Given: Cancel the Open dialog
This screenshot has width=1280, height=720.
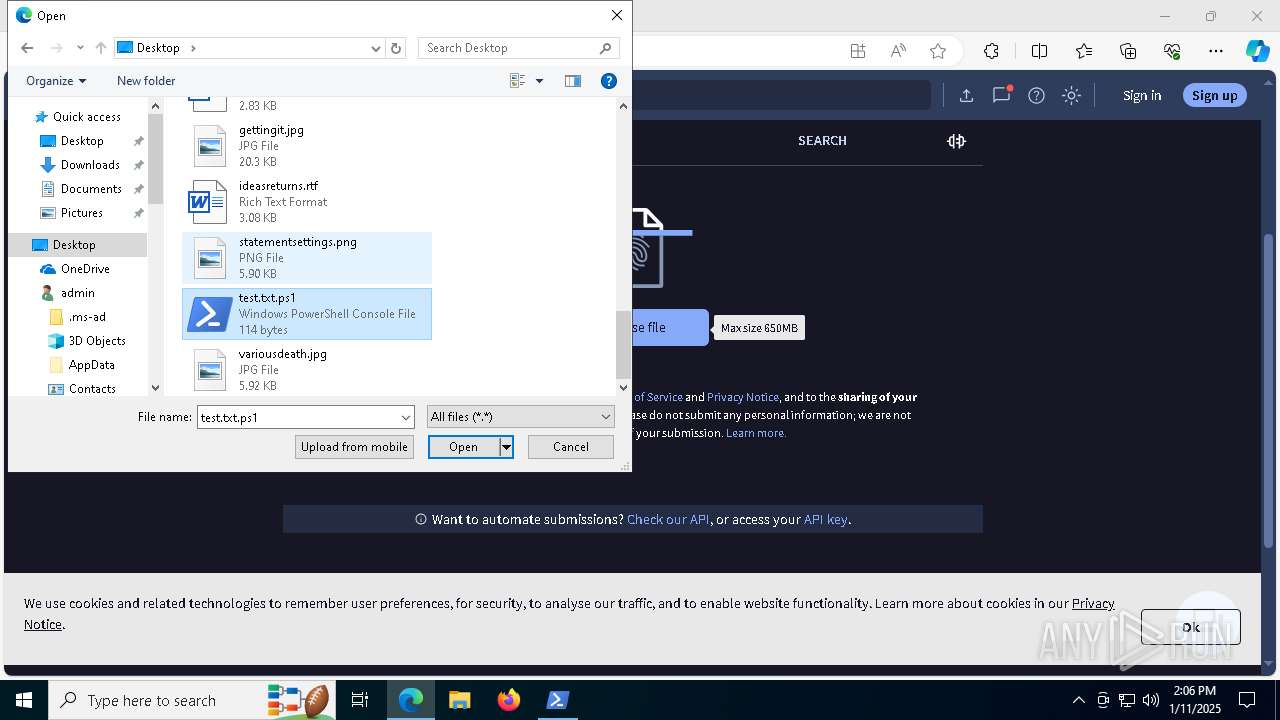Looking at the screenshot, I should click(571, 447).
